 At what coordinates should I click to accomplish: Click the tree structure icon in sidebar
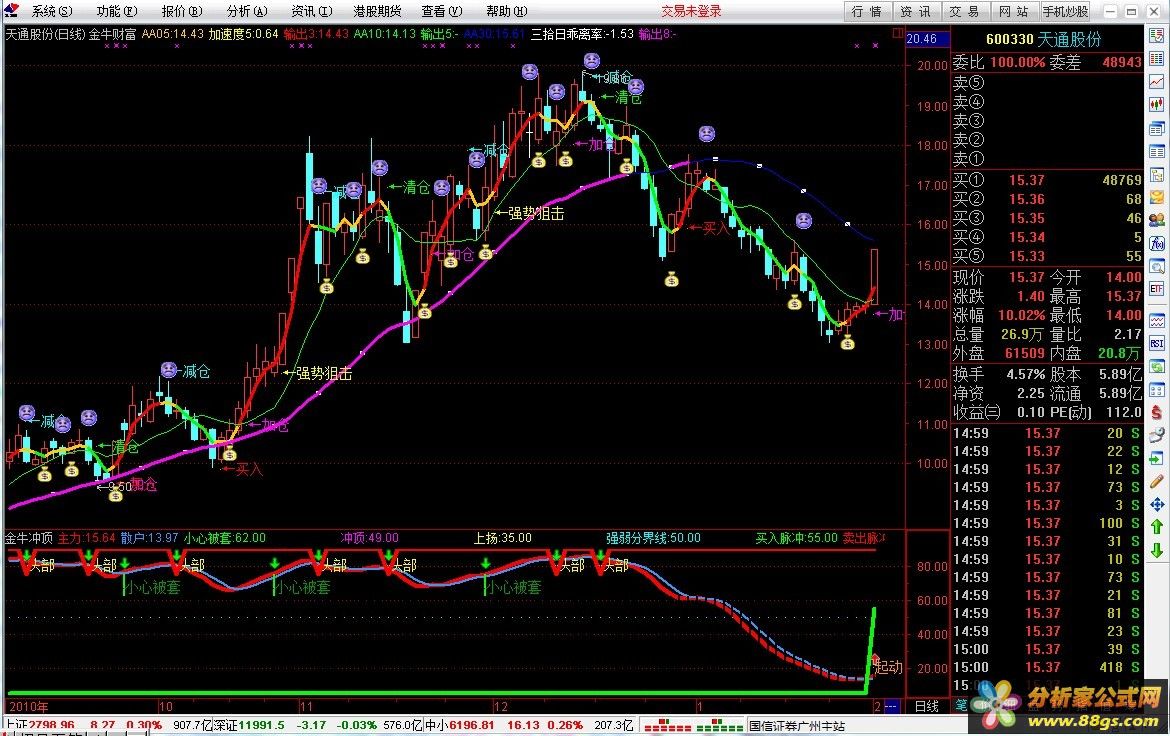(x=1157, y=176)
